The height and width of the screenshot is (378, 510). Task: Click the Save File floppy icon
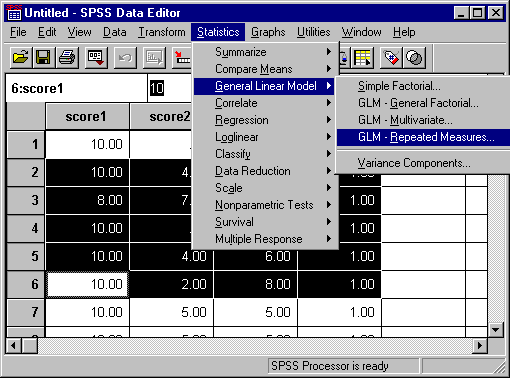pos(43,58)
